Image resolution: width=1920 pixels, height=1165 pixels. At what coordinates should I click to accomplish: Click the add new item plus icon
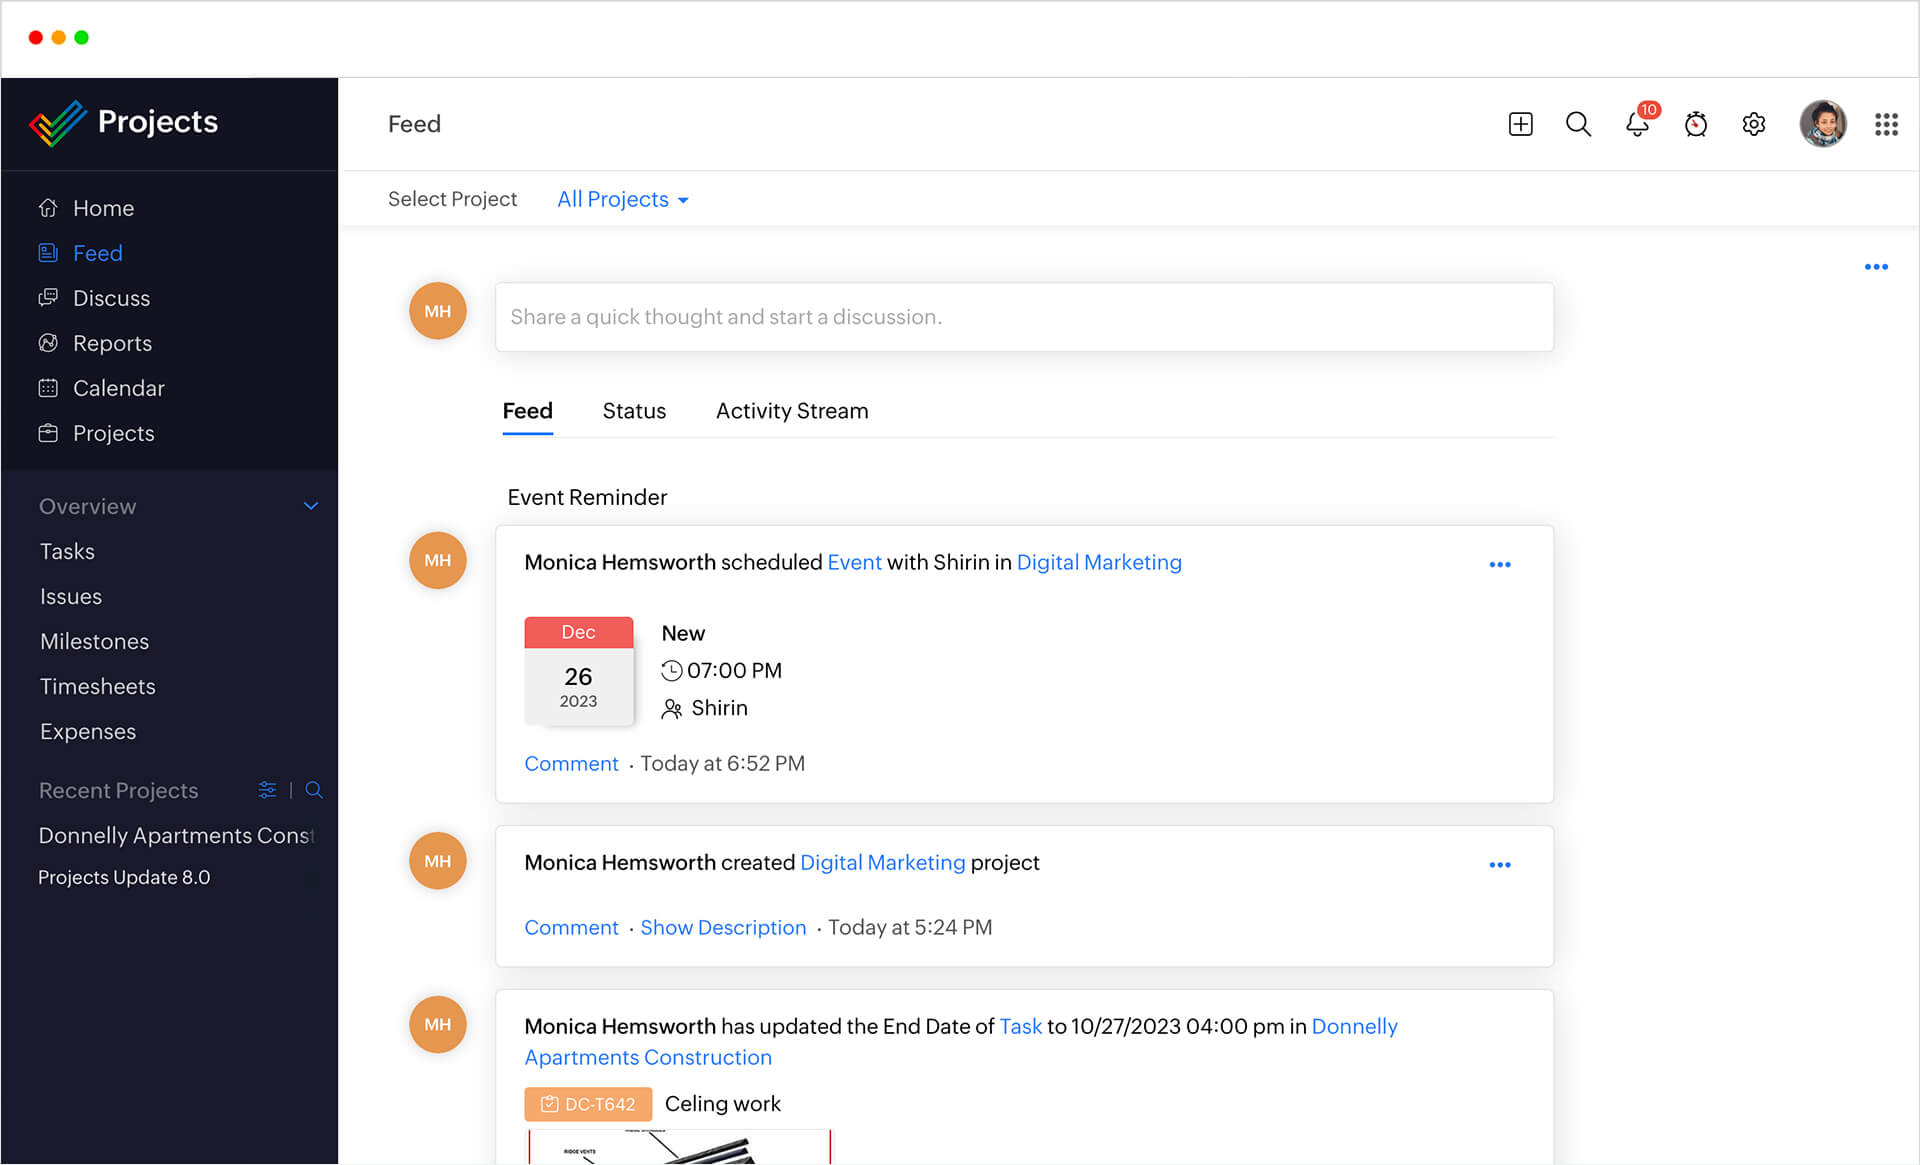click(1521, 122)
